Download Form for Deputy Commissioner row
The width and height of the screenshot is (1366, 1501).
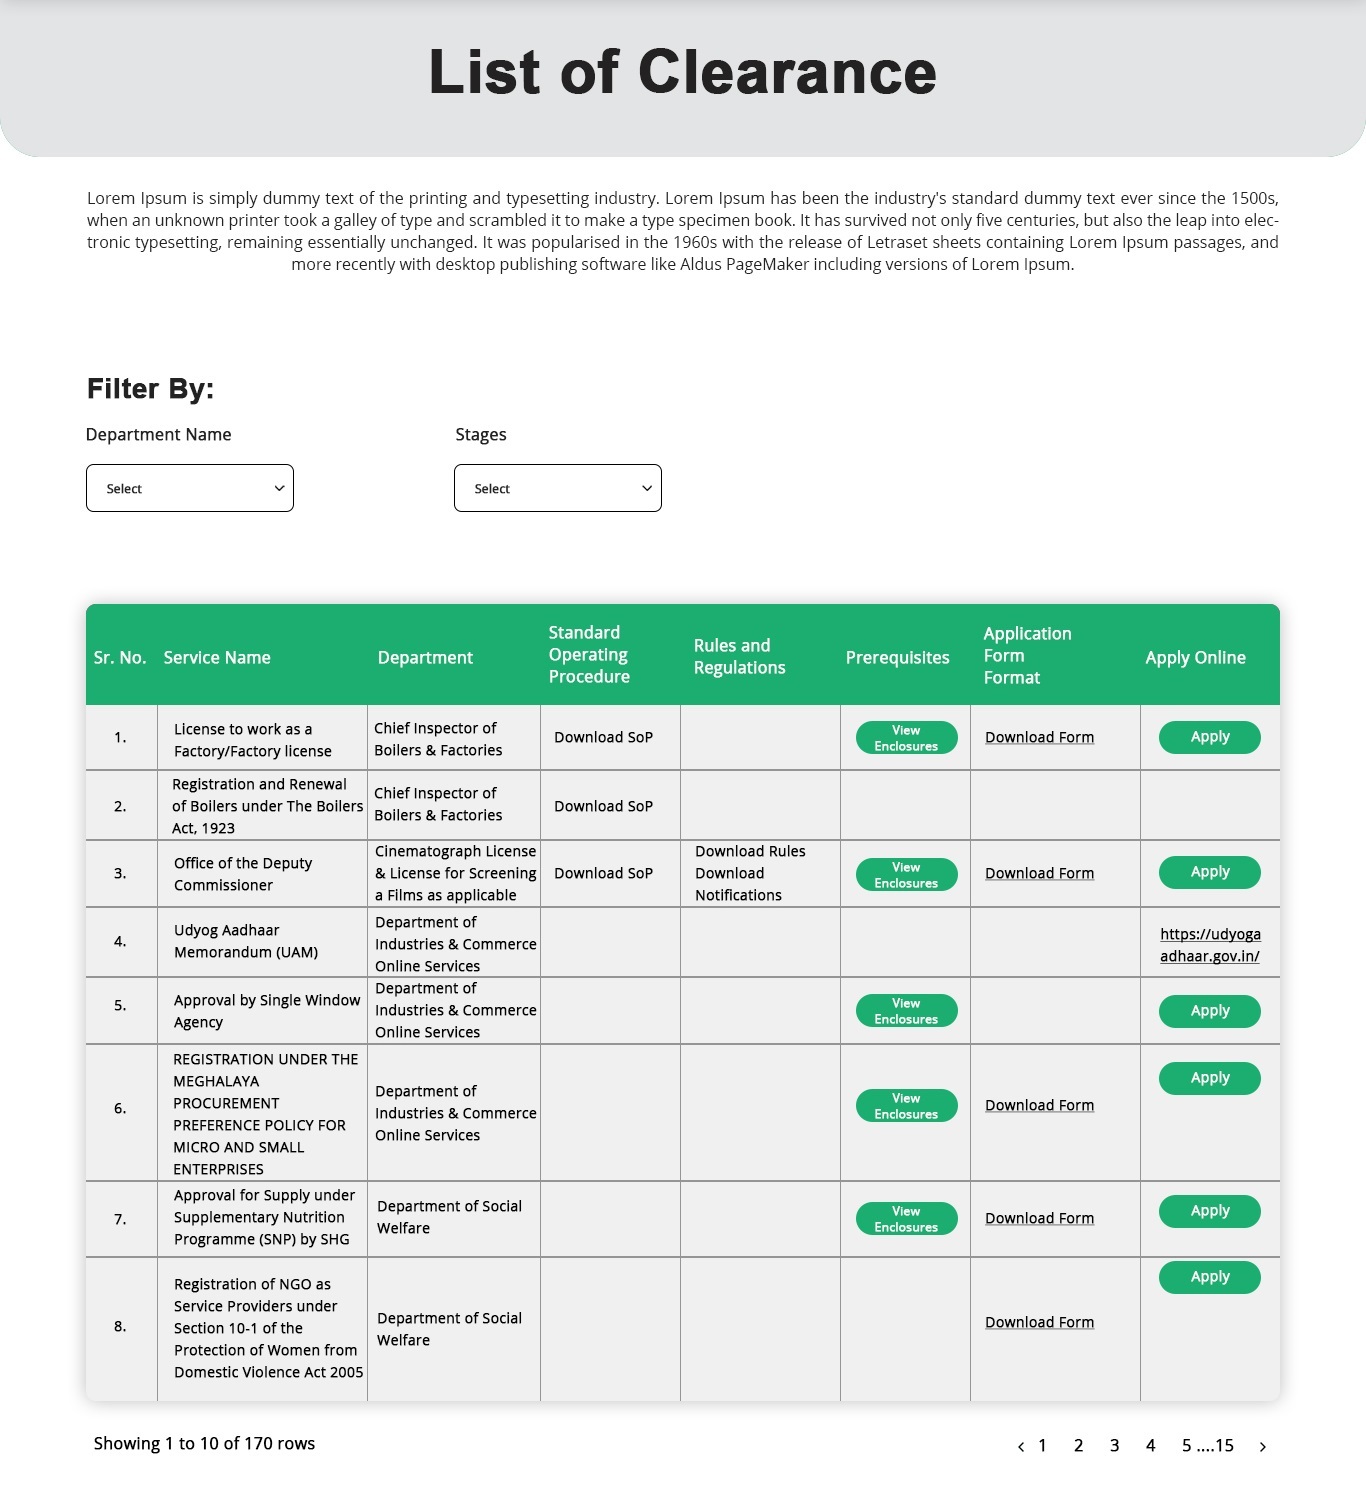[1039, 873]
